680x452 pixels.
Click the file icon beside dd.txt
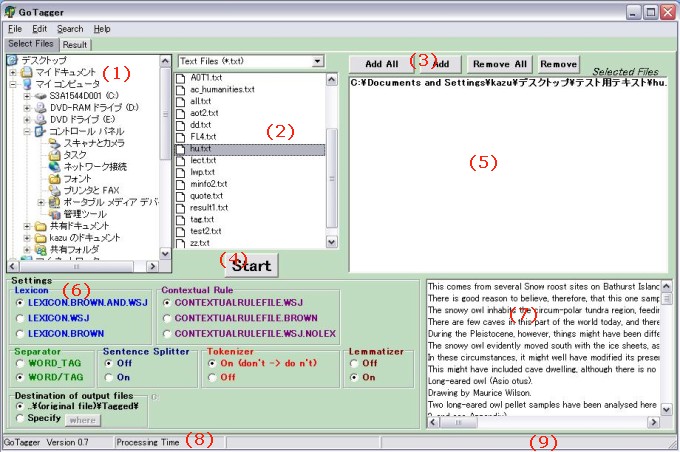click(180, 125)
